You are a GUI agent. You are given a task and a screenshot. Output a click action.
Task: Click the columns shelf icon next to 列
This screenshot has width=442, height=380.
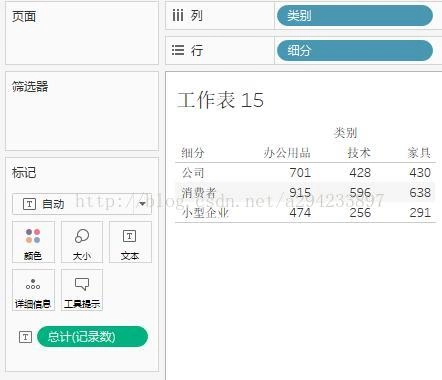tap(178, 15)
